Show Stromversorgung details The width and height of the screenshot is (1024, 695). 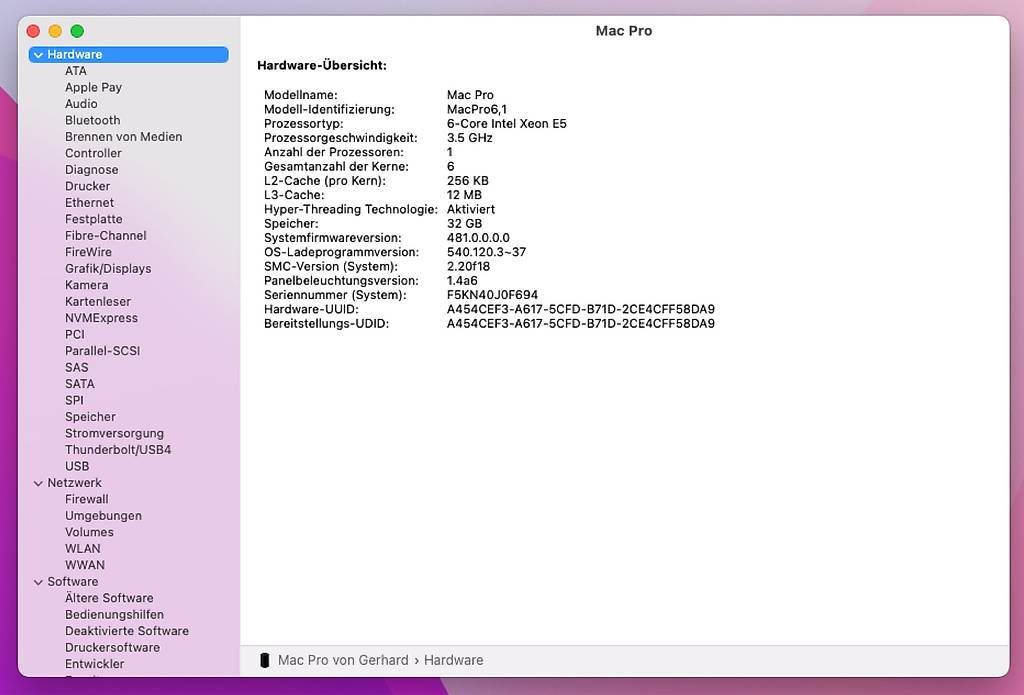[114, 433]
